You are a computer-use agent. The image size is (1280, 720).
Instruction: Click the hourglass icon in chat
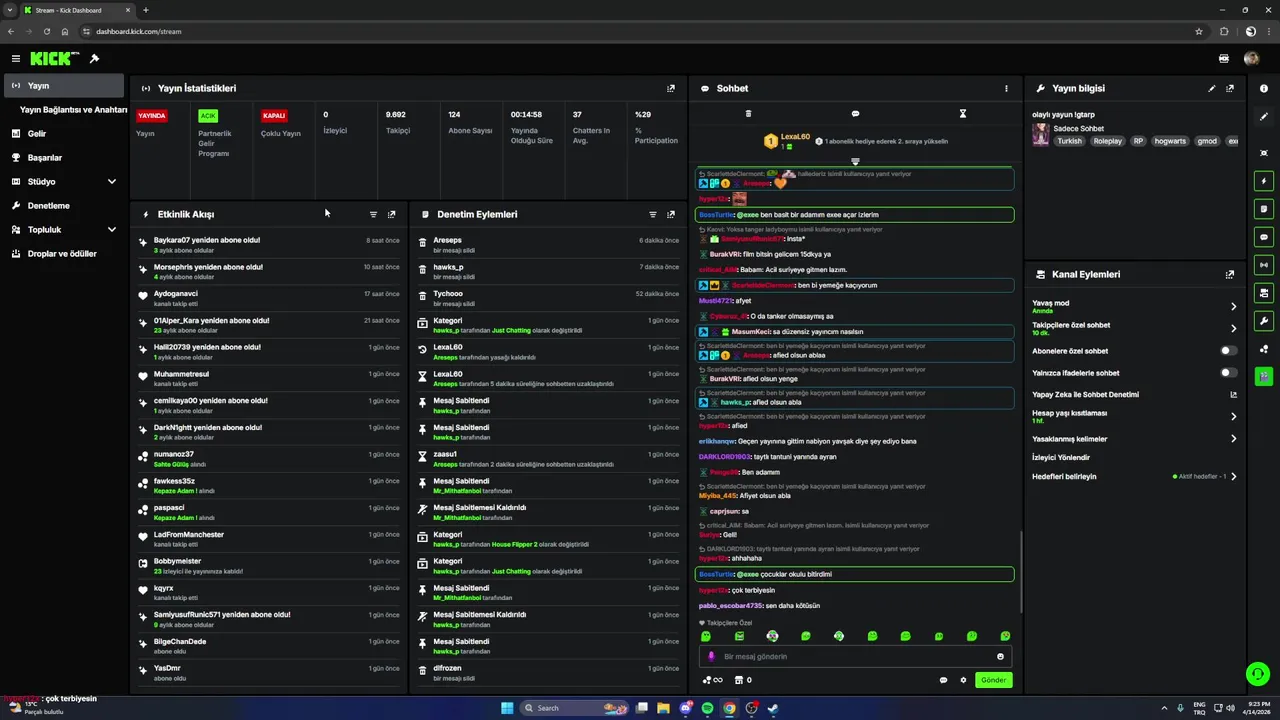coord(963,114)
